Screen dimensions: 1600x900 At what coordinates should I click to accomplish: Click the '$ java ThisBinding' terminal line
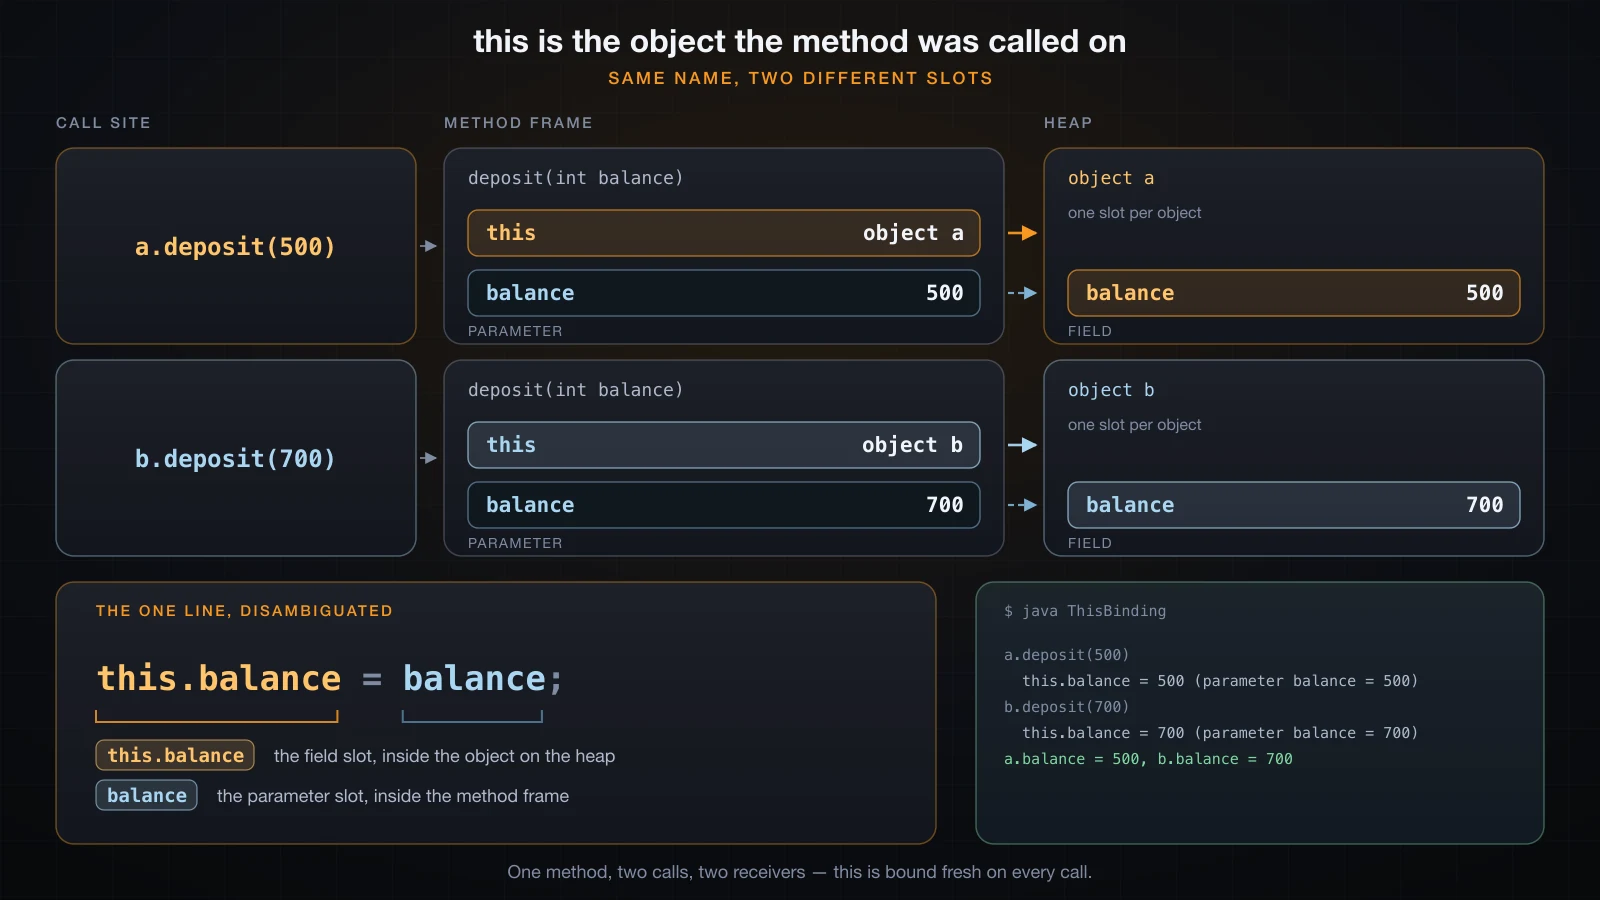1085,611
